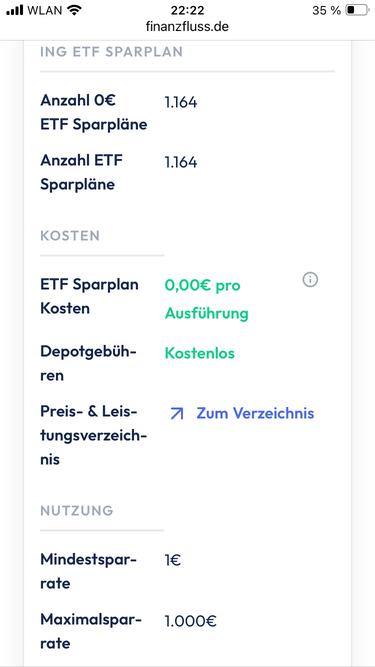Click the green Kostenlos value
The height and width of the screenshot is (667, 375).
[200, 353]
